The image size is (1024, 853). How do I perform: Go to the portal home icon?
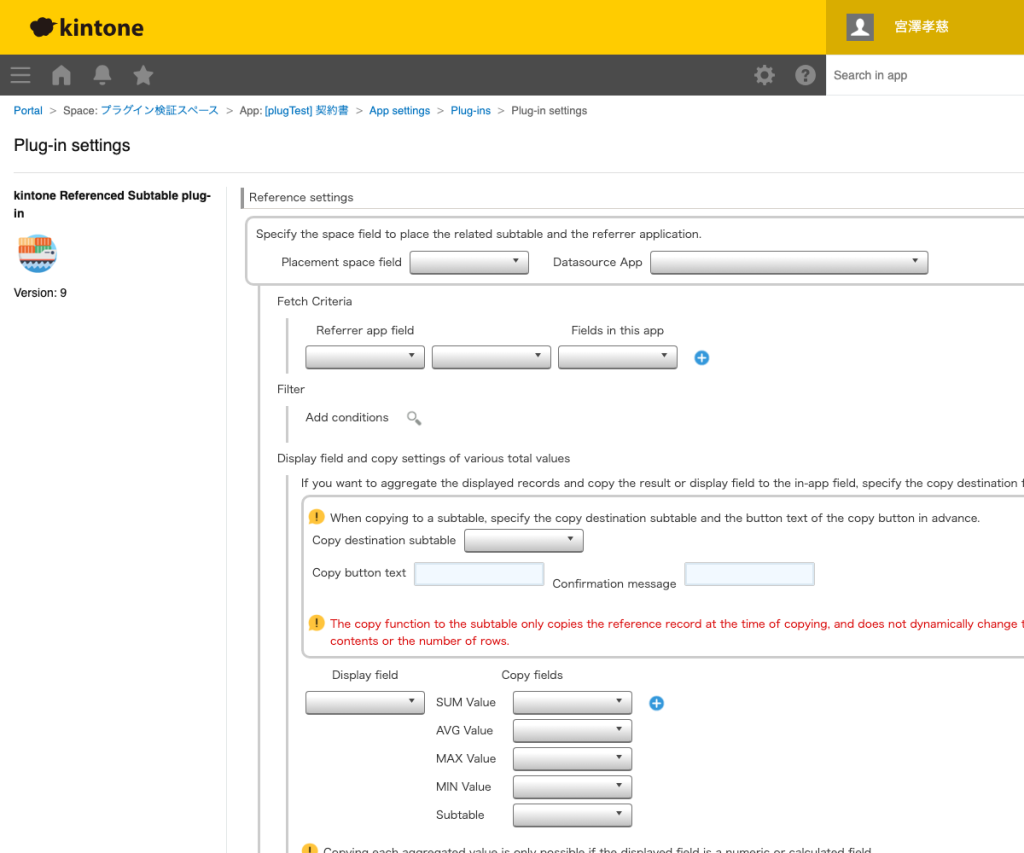61,75
